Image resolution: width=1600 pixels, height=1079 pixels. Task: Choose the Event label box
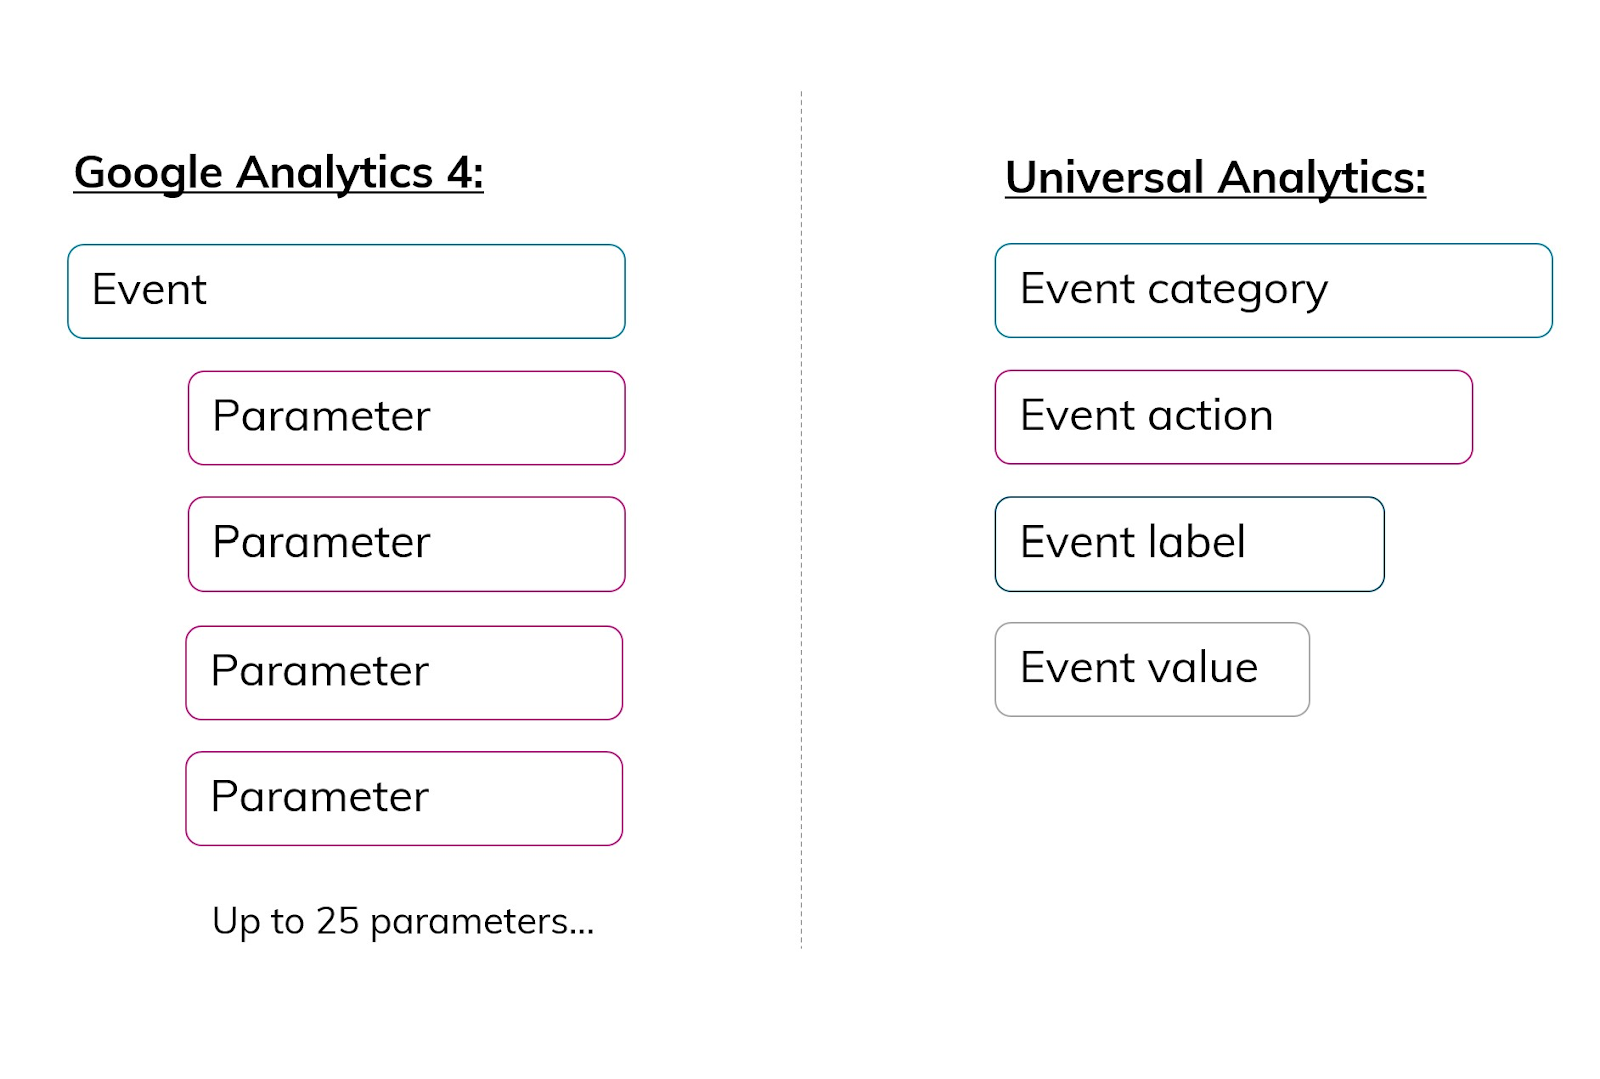click(x=1189, y=544)
